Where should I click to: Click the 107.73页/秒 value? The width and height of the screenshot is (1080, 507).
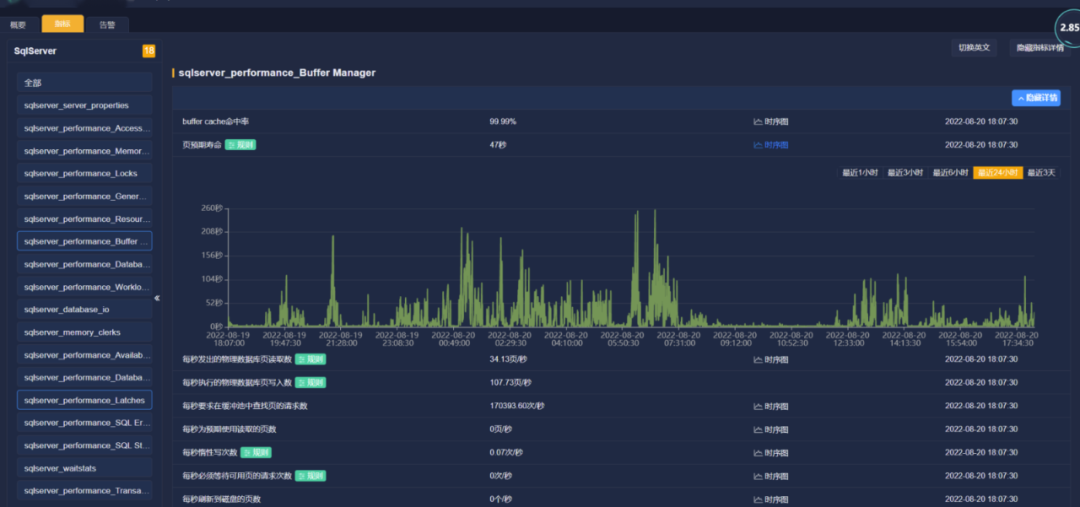510,382
